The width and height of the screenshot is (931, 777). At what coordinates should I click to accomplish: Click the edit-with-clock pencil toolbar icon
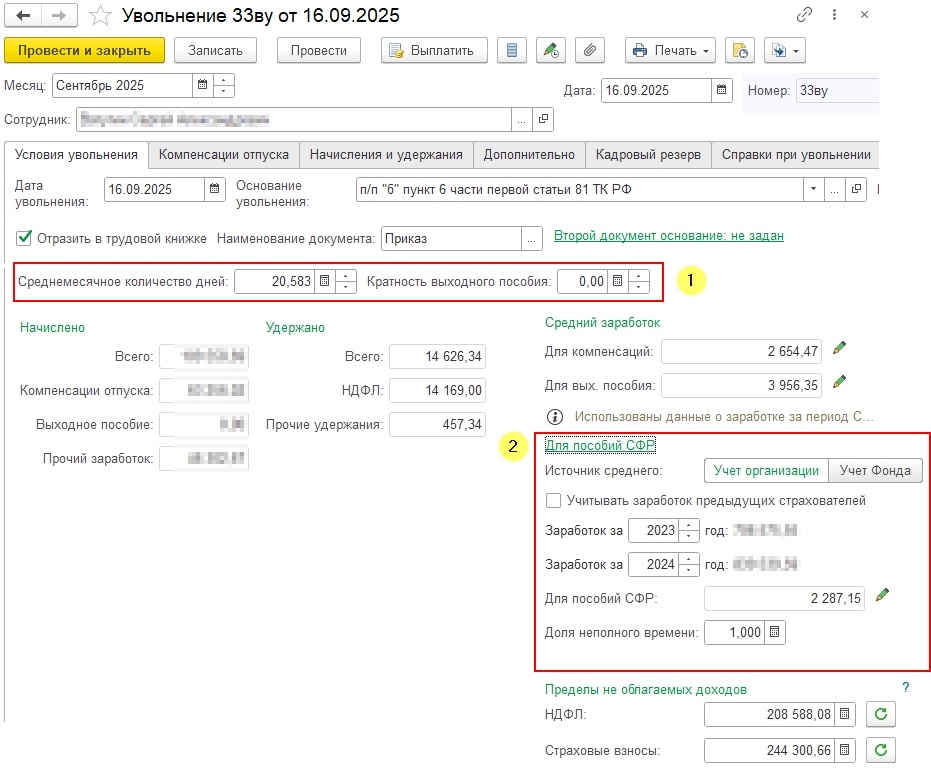(x=550, y=50)
